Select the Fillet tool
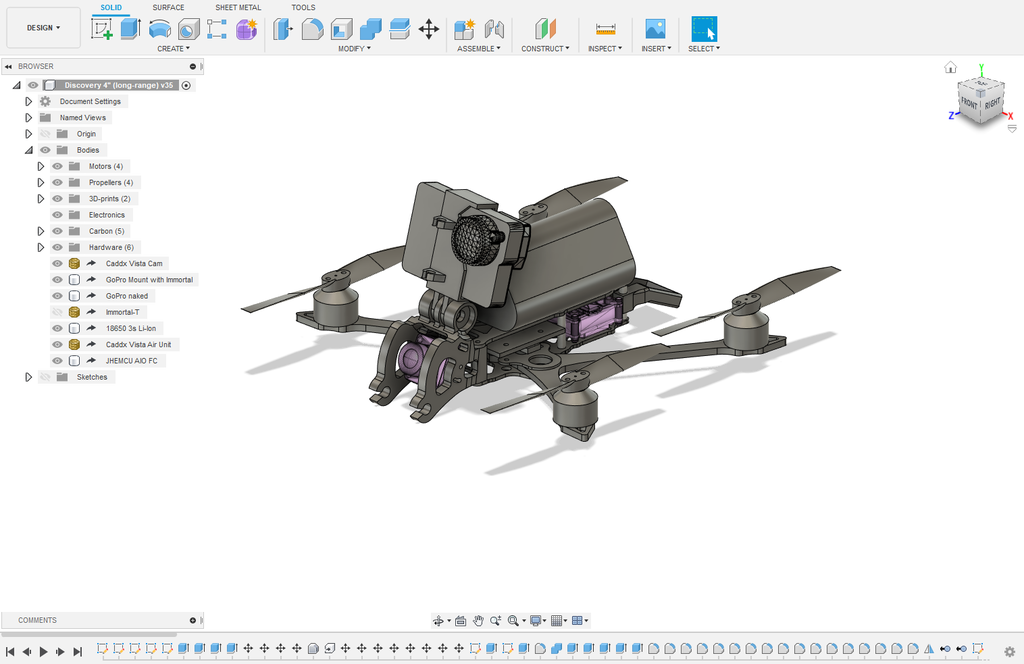This screenshot has width=1024, height=664. pos(312,29)
